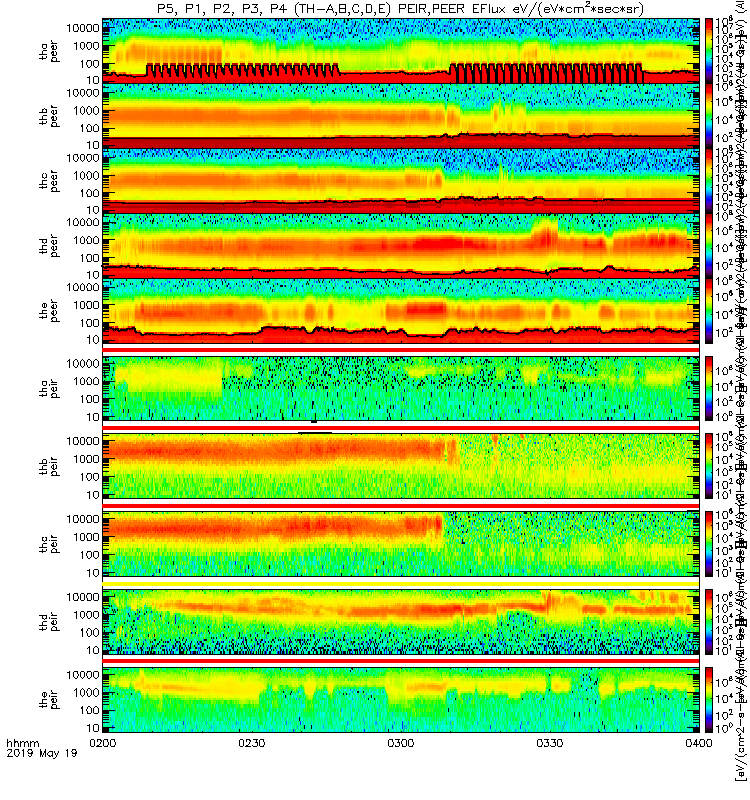The image size is (750, 800).
Task: Click the color bar beside thc peer panel
Action: pos(709,181)
